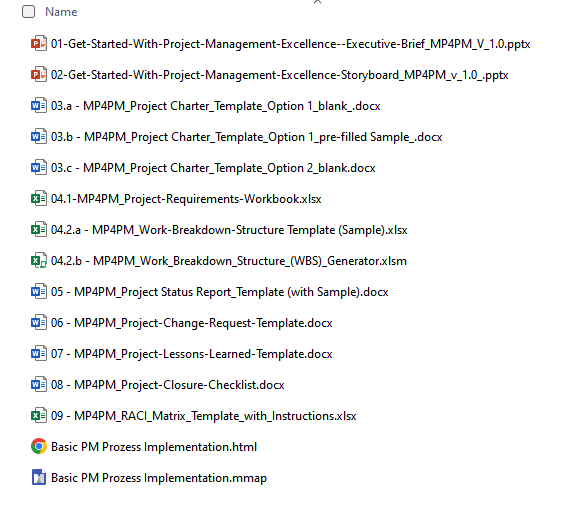
Task: Select 04.2.b - MP4PM_Work_Breakdown_Structure_(WBS)_Generator.xlsm
Action: (229, 261)
